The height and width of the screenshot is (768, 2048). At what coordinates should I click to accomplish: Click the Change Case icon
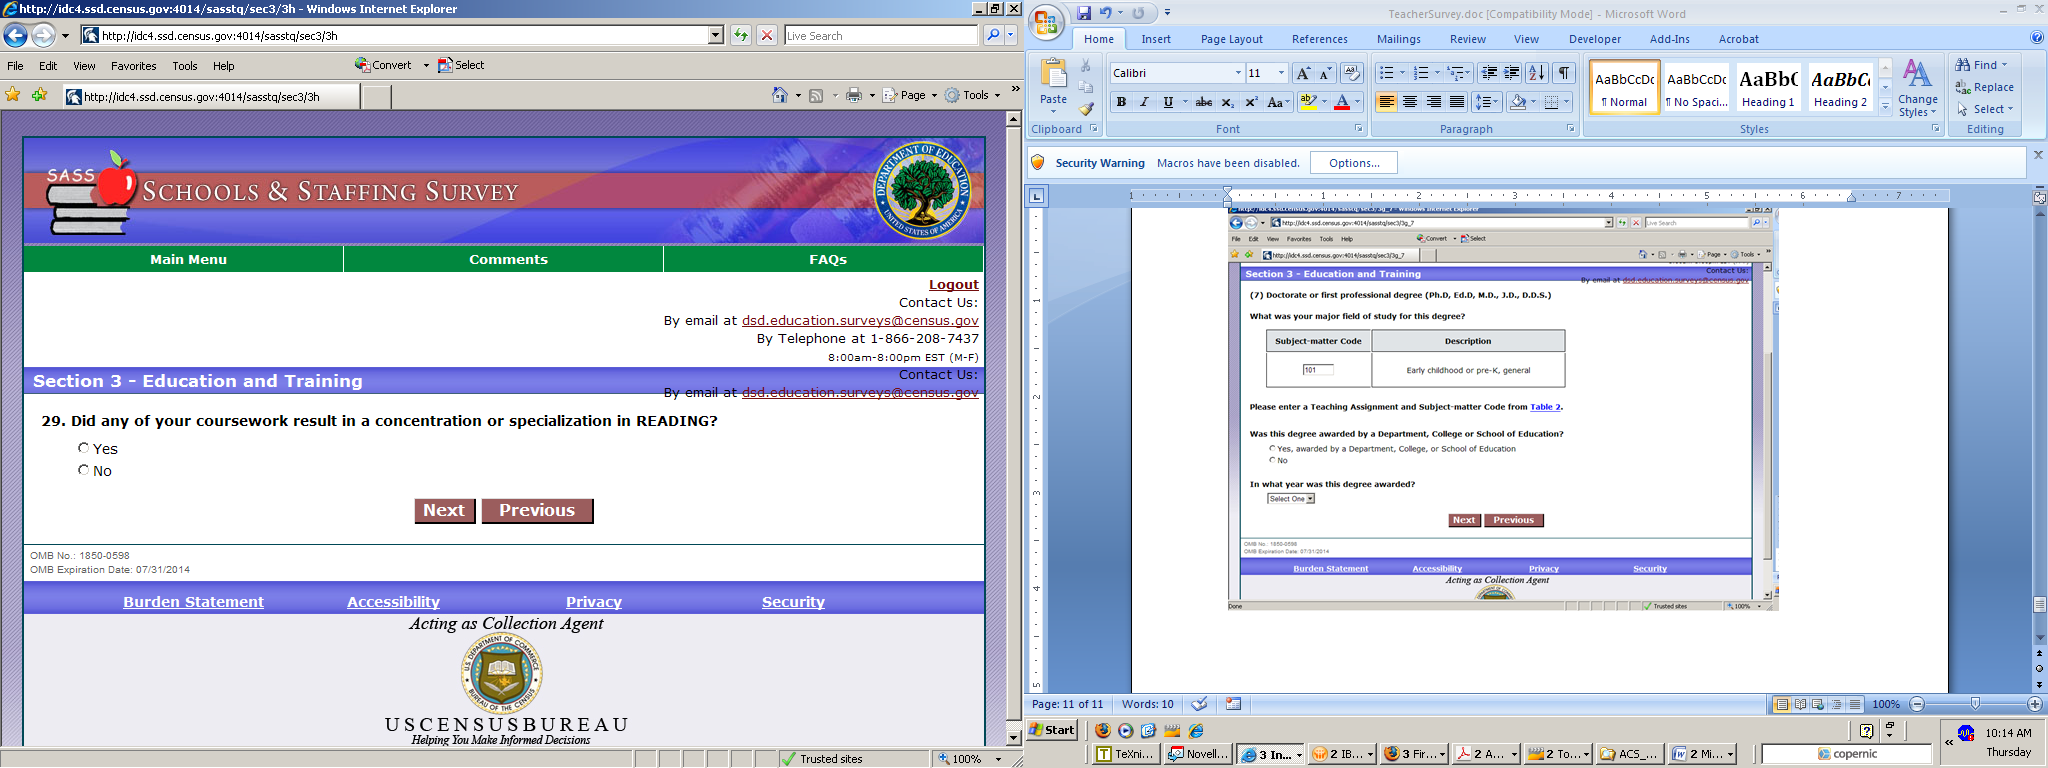pos(1277,102)
